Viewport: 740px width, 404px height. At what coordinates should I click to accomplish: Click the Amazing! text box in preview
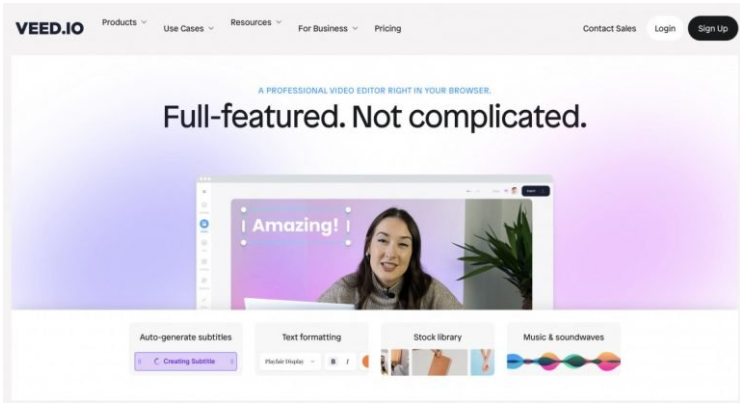[296, 226]
